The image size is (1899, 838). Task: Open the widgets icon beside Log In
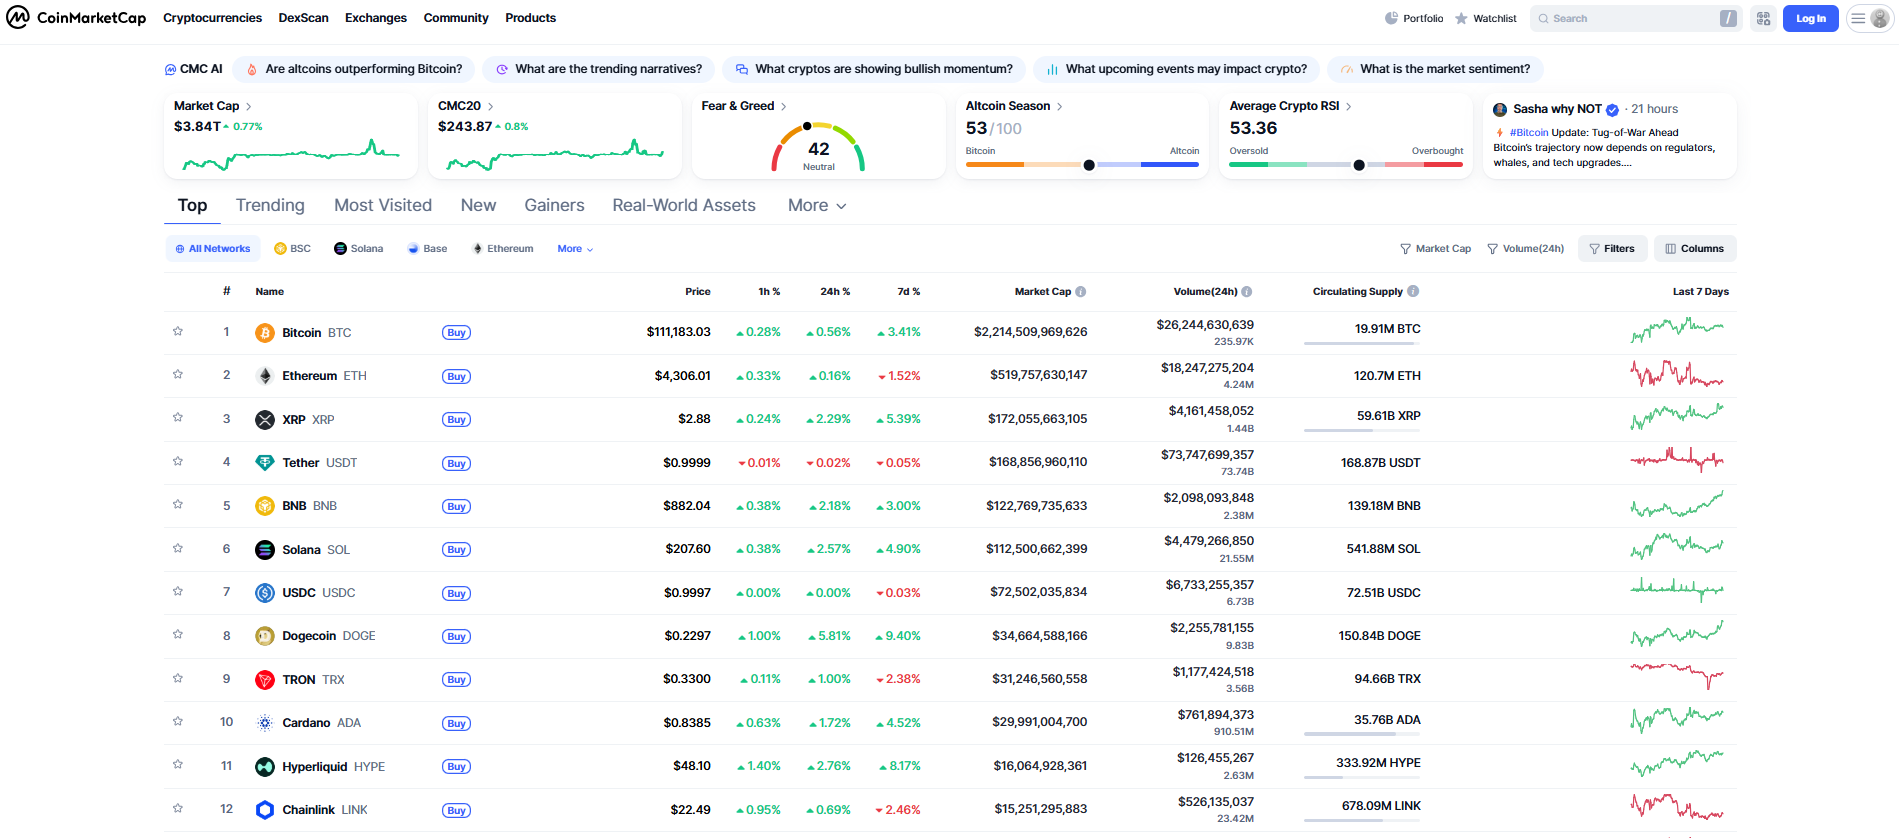tap(1763, 18)
